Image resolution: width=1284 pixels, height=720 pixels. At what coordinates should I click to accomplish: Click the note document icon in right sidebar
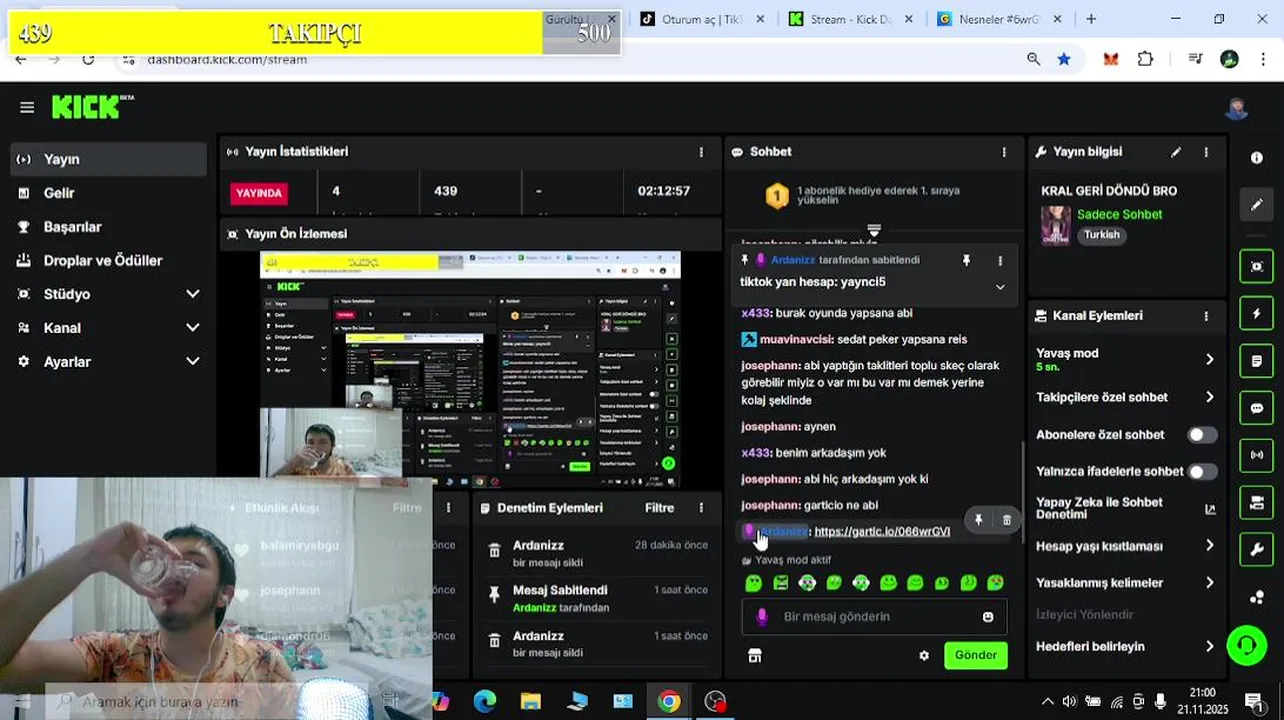click(x=1257, y=361)
